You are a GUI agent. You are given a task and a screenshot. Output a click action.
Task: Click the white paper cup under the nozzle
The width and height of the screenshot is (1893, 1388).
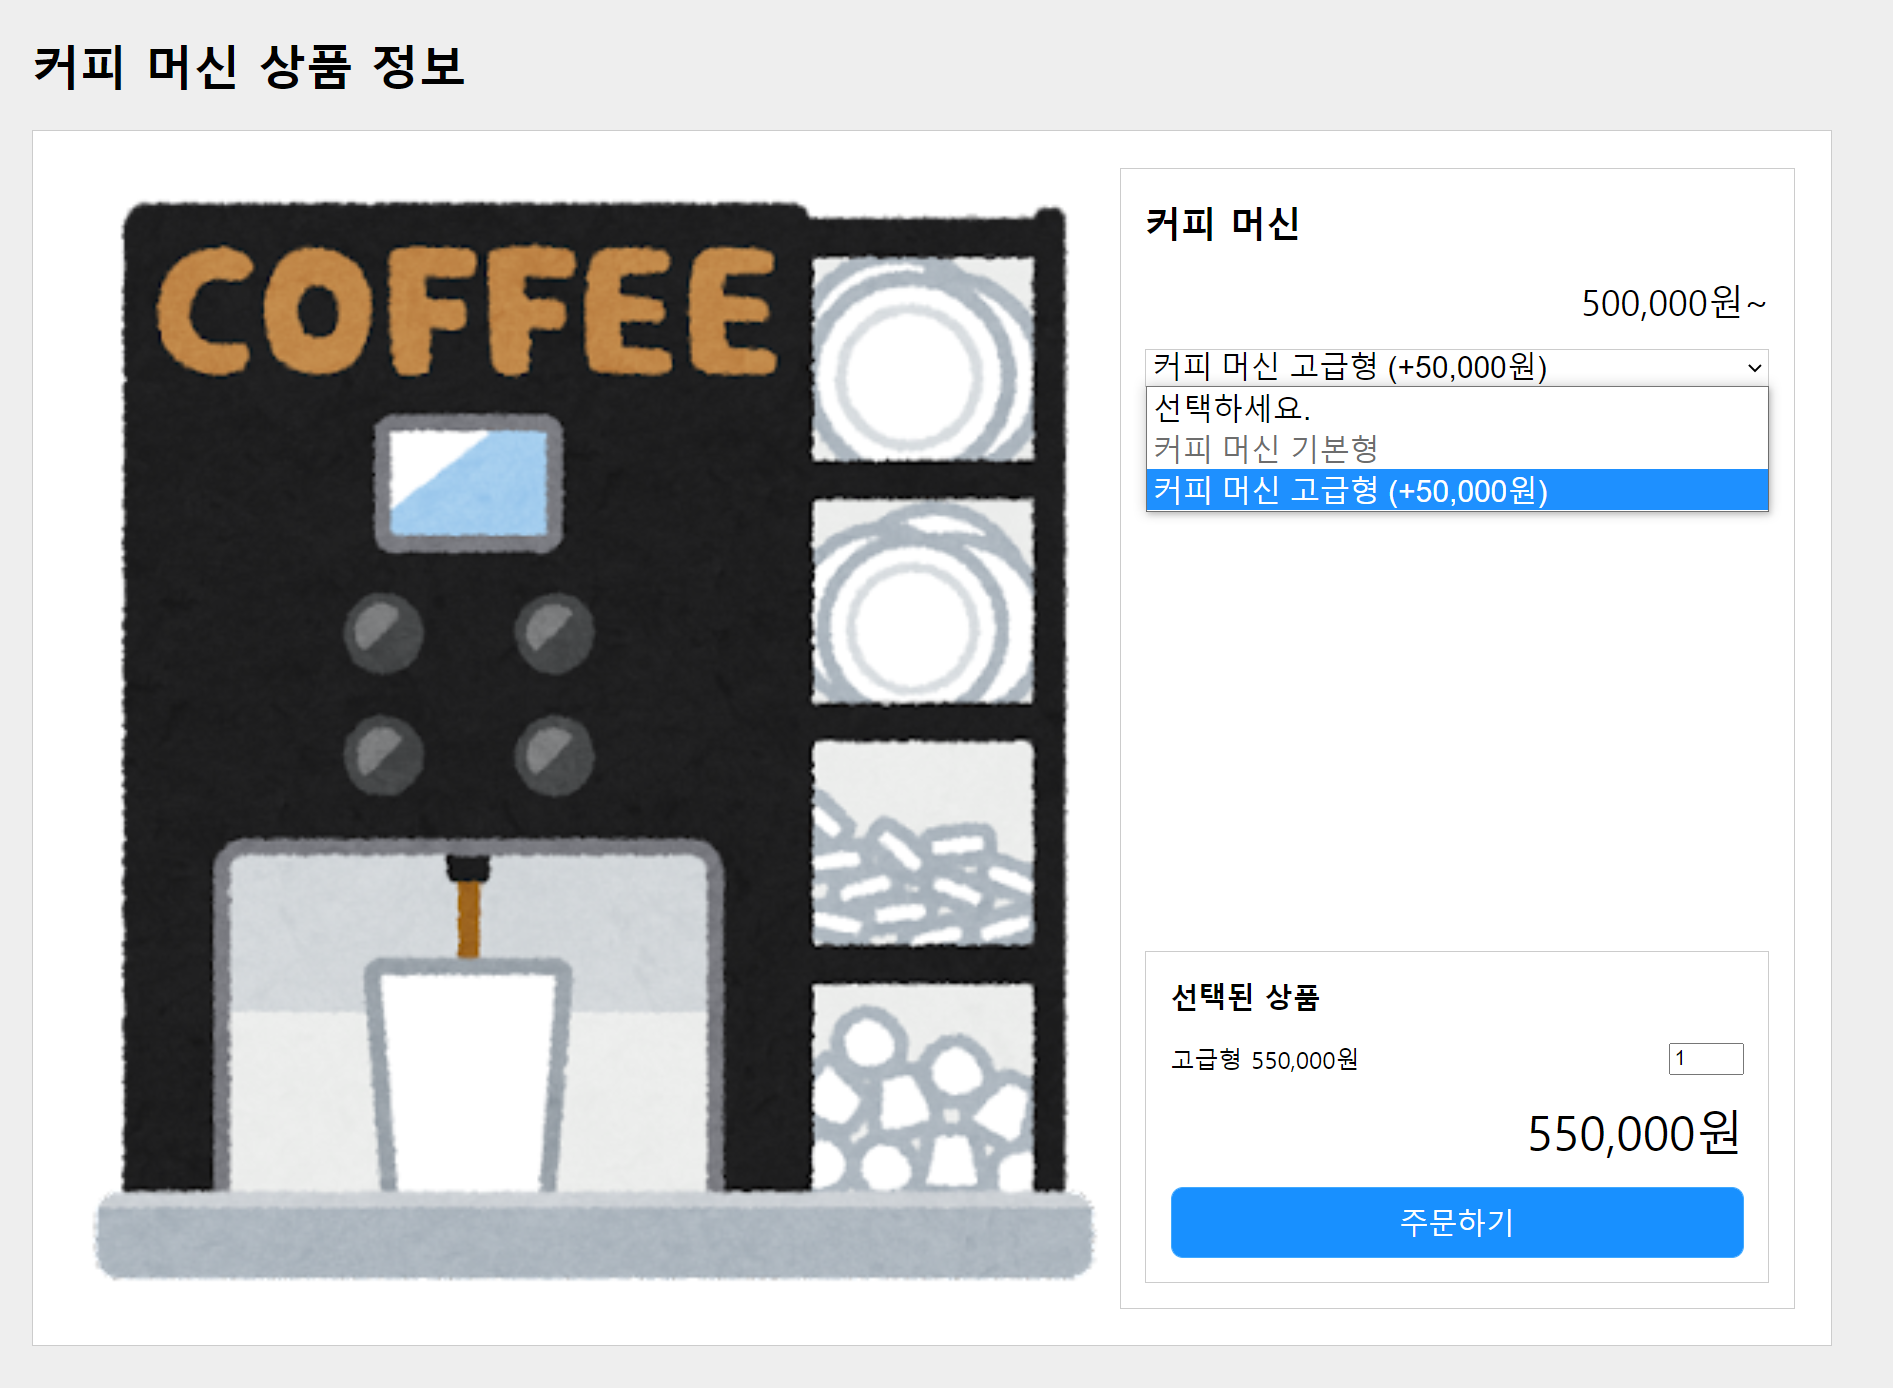coord(468,1075)
